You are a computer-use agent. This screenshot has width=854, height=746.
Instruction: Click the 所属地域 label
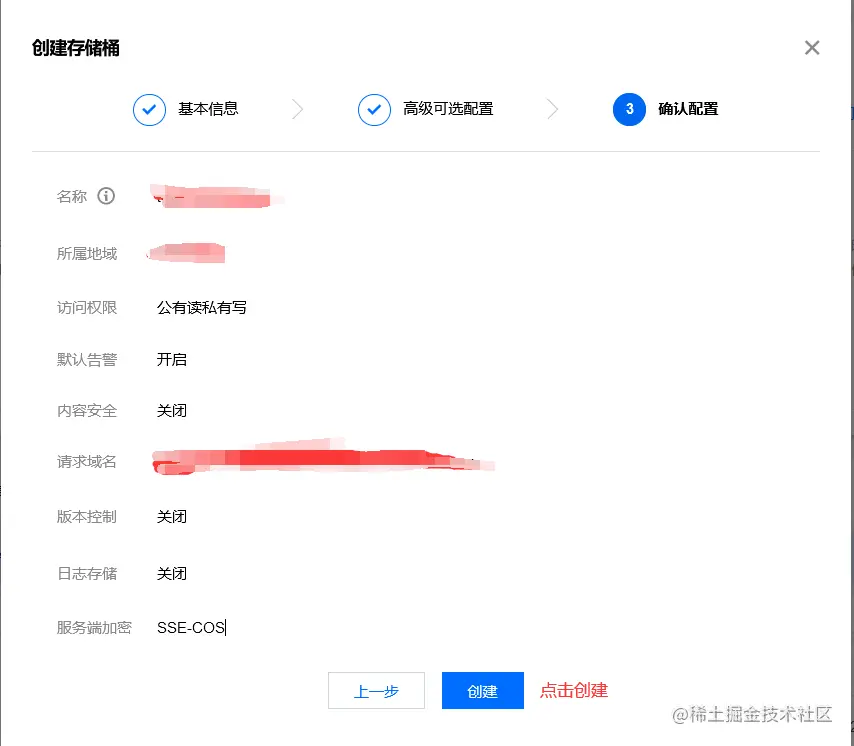click(87, 254)
